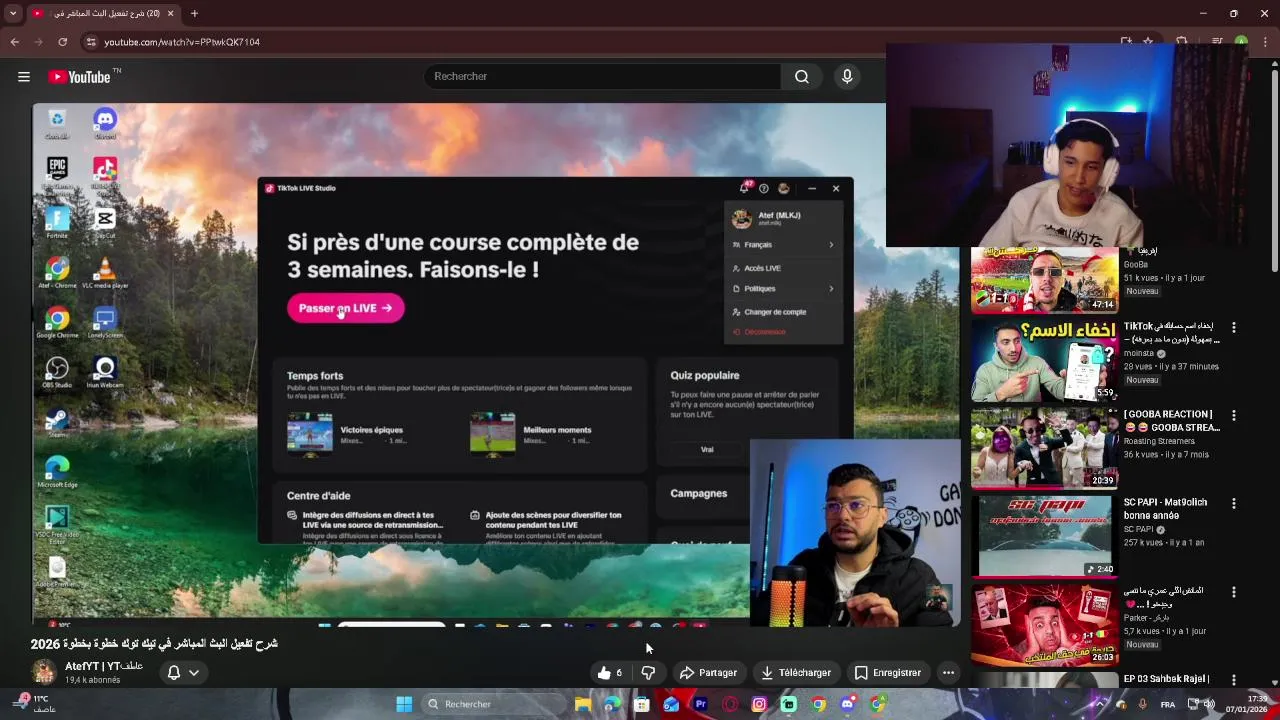The width and height of the screenshot is (1280, 720).
Task: Open the TikTok LIVE Studio notifications bell
Action: point(744,188)
